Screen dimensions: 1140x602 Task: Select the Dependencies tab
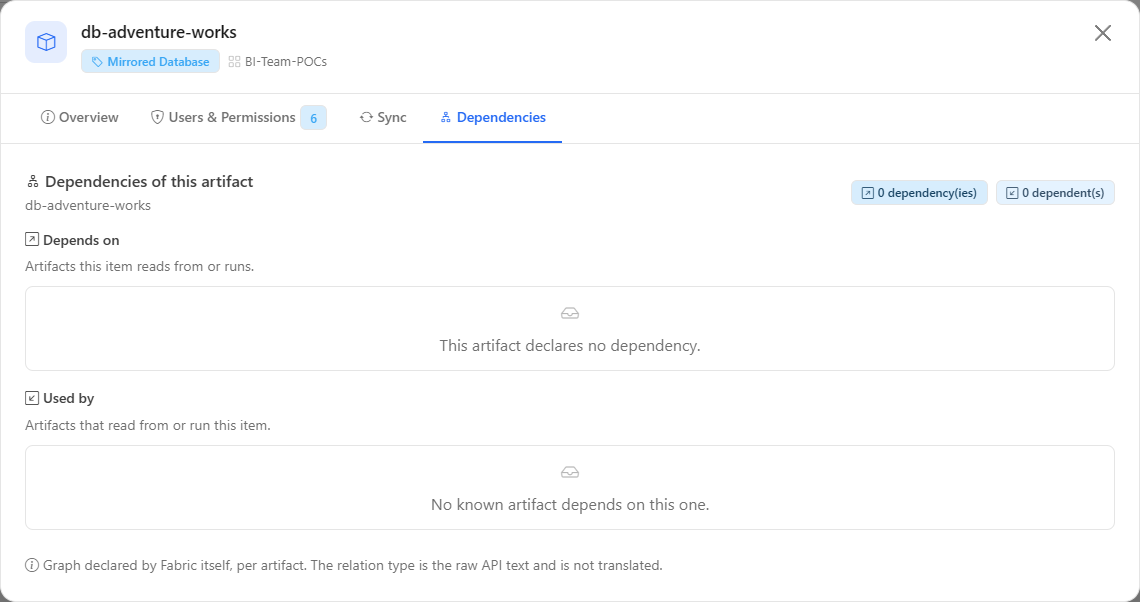pyautogui.click(x=492, y=118)
